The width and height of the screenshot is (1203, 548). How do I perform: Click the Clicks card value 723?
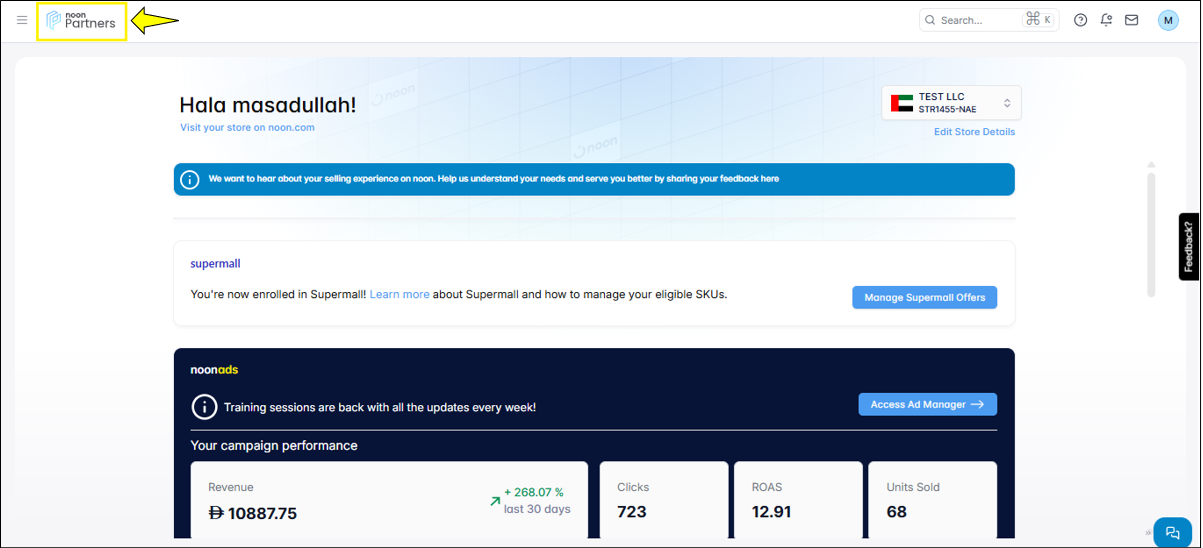point(632,512)
